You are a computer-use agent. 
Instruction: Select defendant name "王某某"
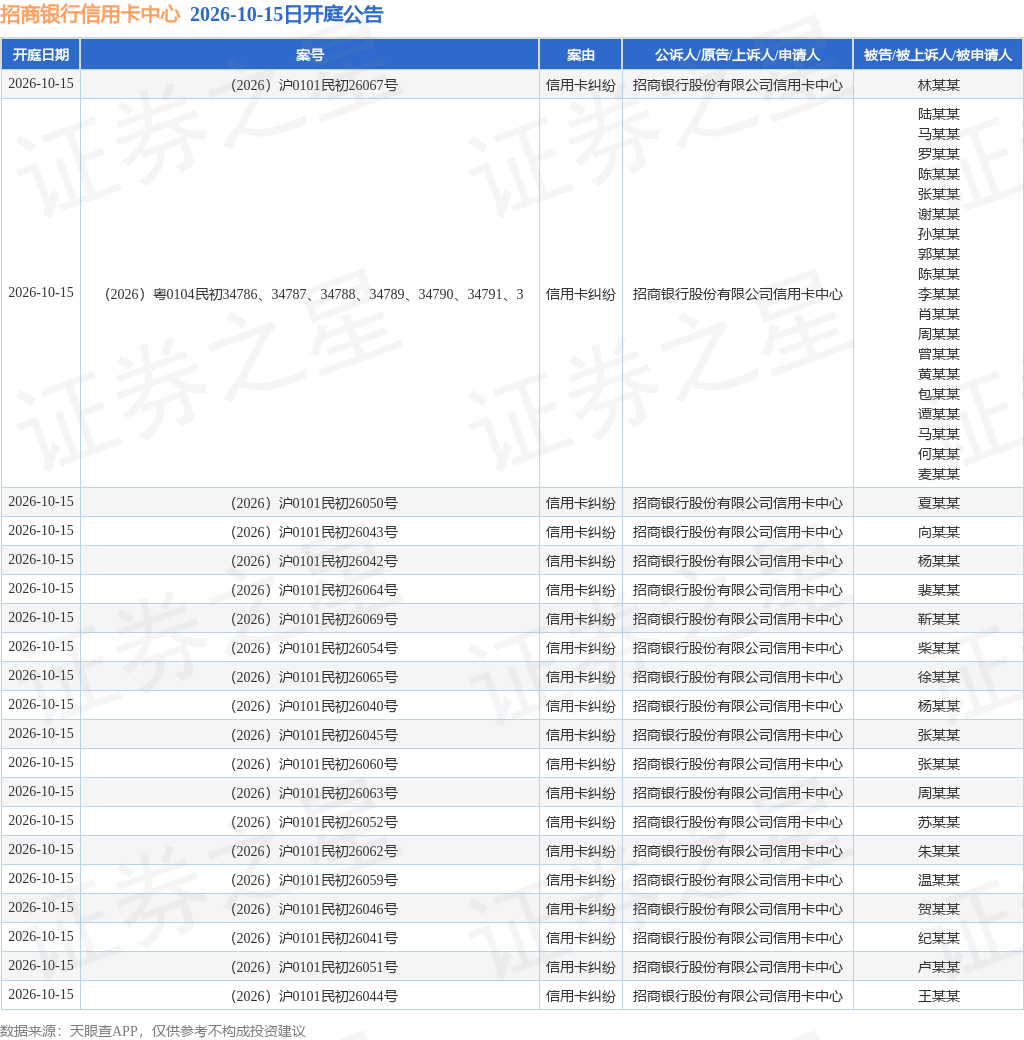click(x=938, y=996)
